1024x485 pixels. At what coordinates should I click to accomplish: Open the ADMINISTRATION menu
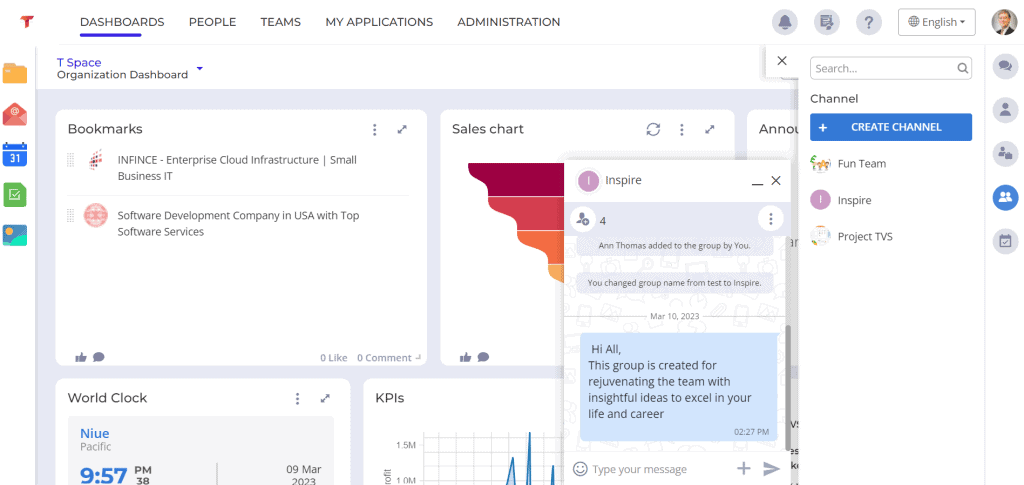509,22
